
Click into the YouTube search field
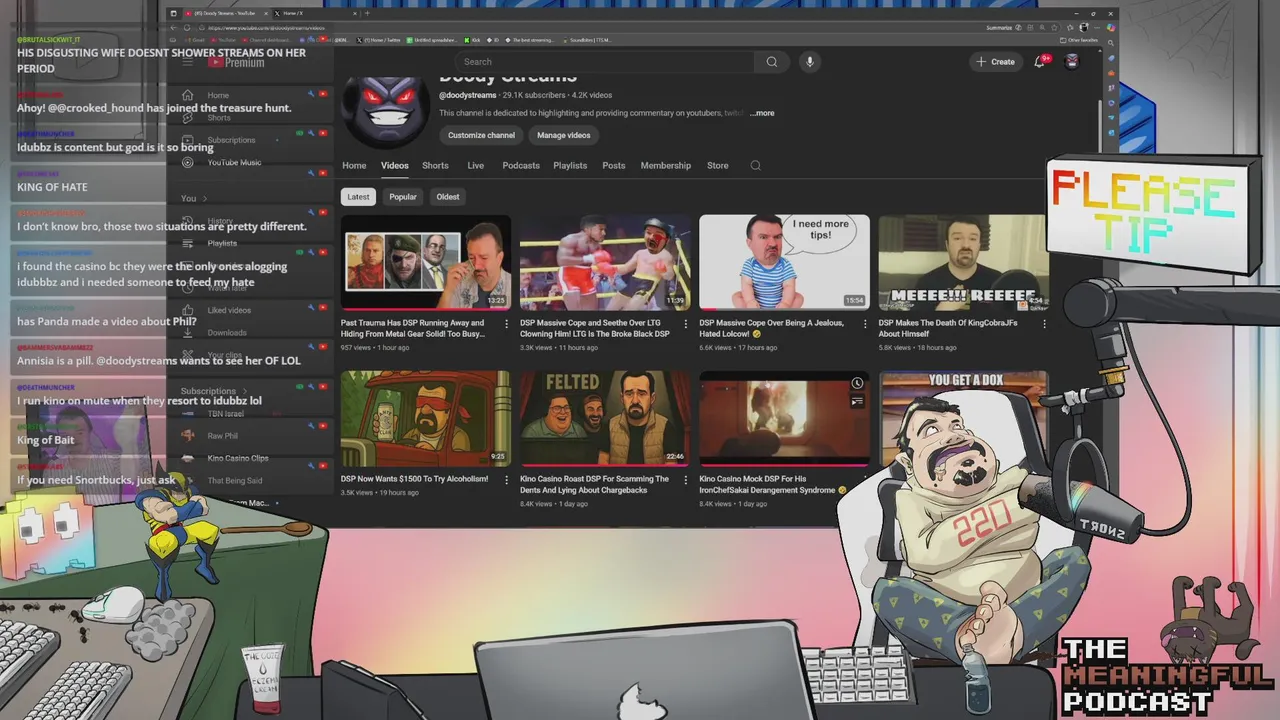click(x=605, y=62)
